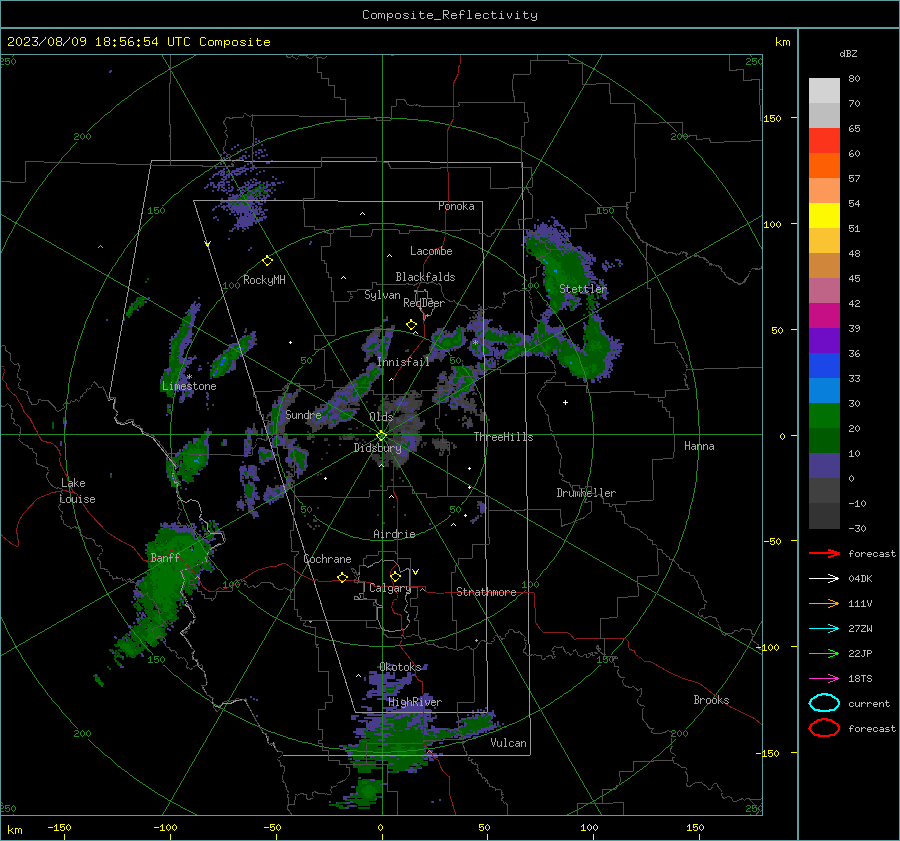This screenshot has height=841, width=900.
Task: Click the Drumheller city label
Action: (x=586, y=493)
